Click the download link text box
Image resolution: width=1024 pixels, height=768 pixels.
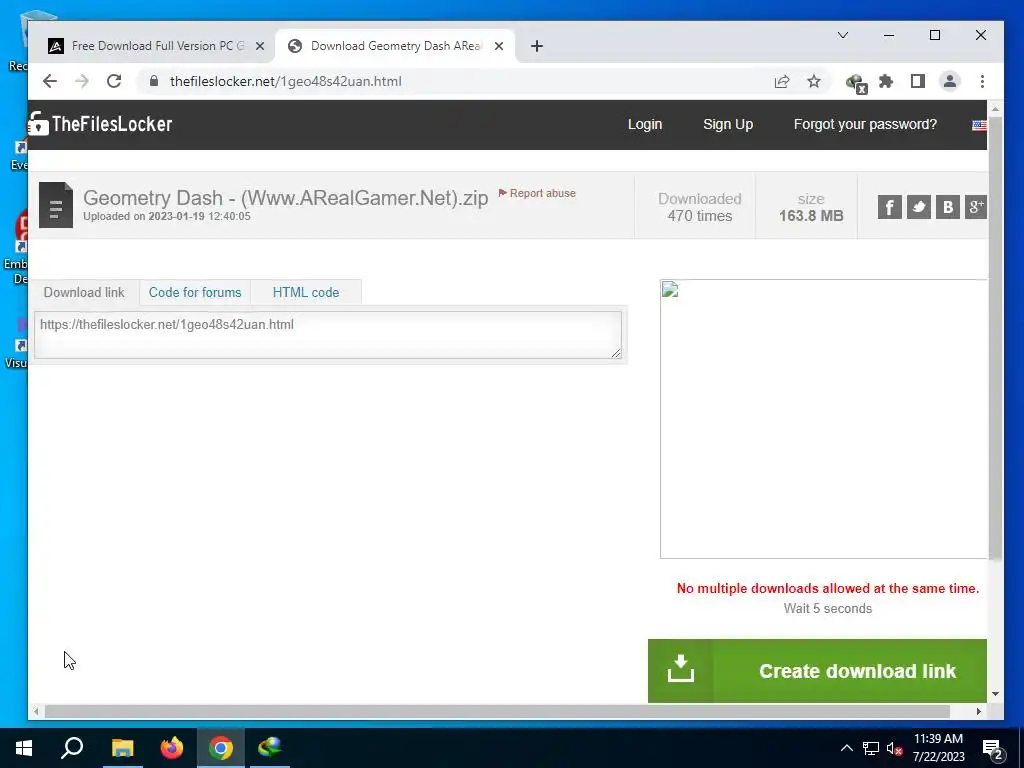coord(328,335)
